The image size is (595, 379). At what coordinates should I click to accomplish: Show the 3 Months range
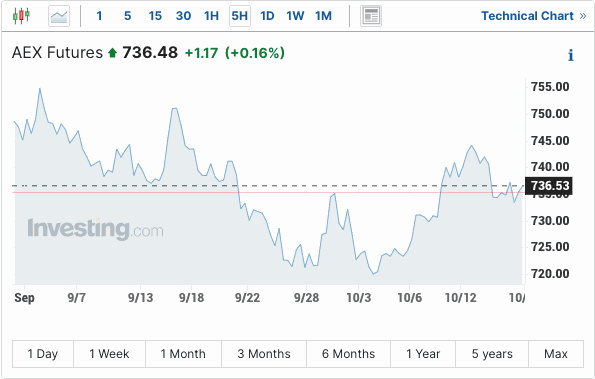(x=264, y=354)
